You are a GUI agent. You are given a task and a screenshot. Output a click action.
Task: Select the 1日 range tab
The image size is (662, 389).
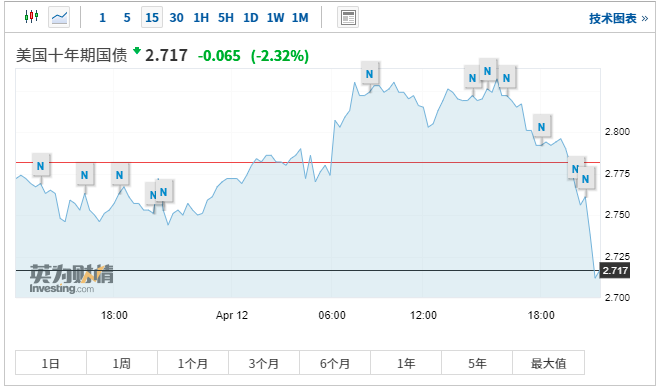[51, 363]
